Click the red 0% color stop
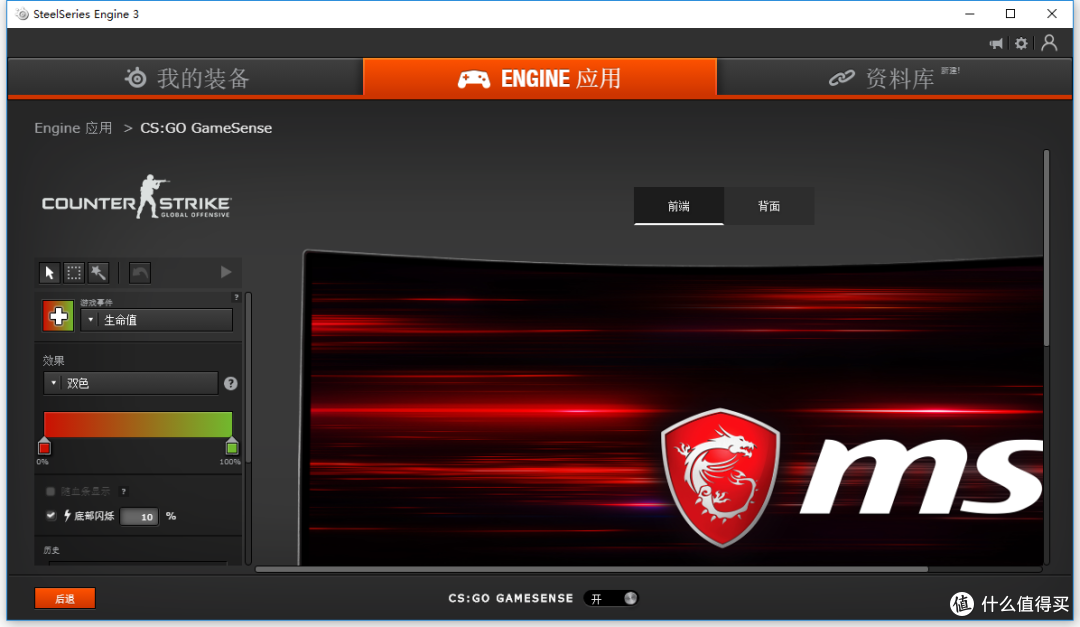 coord(44,446)
